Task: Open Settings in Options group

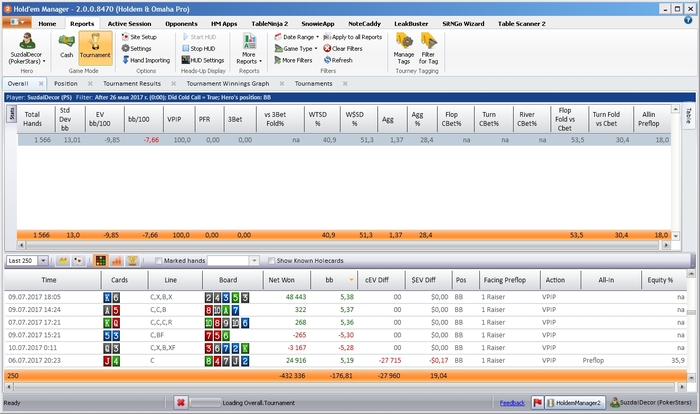Action: (137, 49)
